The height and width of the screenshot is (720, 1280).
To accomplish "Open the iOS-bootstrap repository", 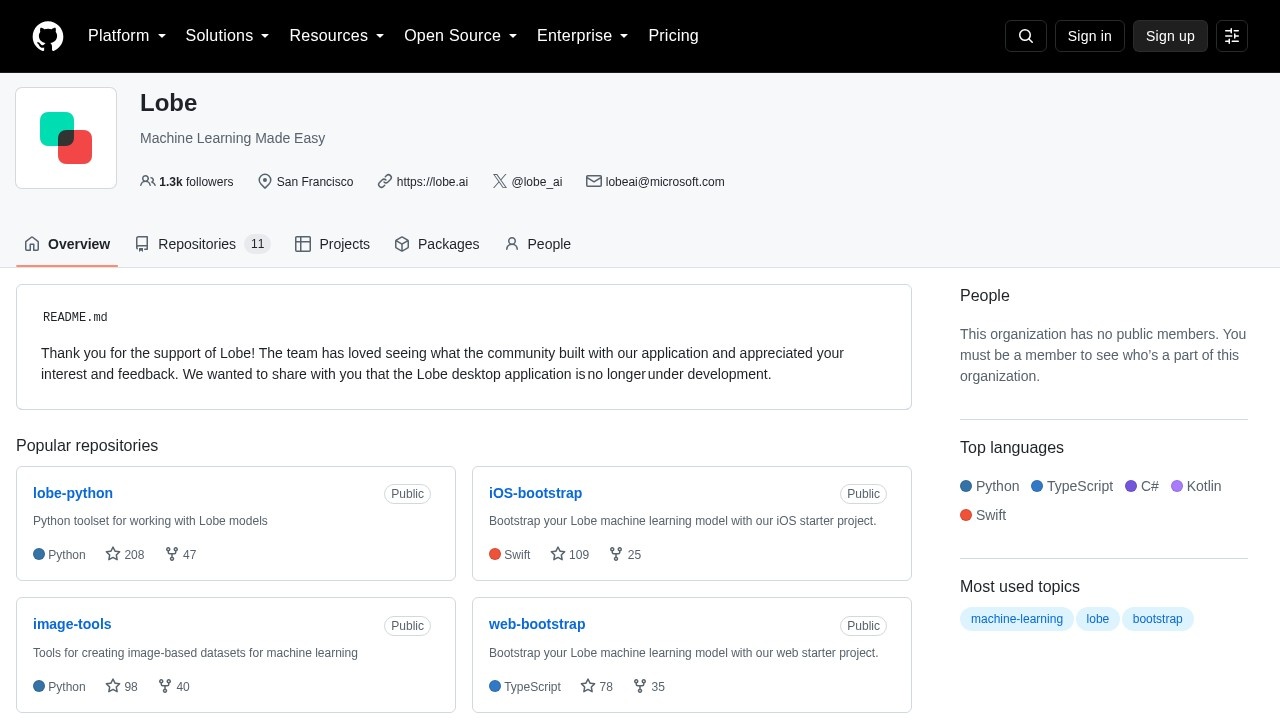I will coord(535,493).
